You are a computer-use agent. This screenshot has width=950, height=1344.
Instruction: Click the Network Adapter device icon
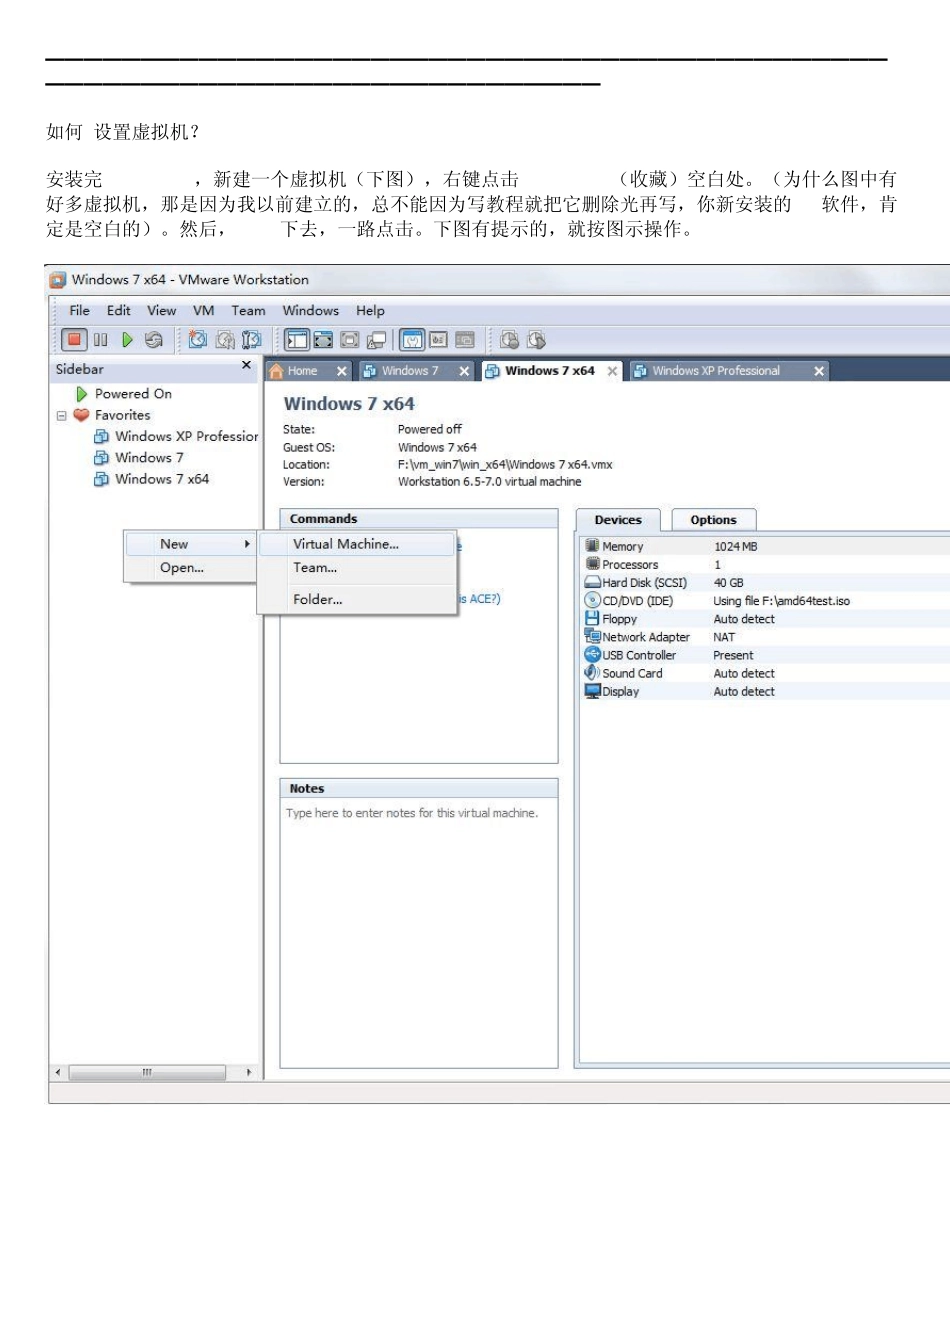[x=592, y=636]
